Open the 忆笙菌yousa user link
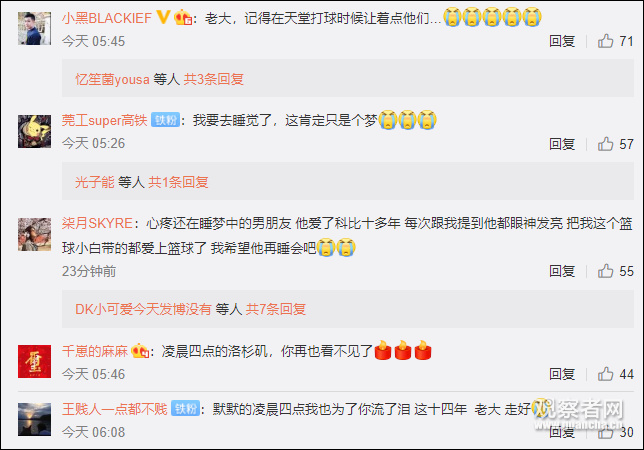Screen dimensions: 644x450 pyautogui.click(x=112, y=79)
